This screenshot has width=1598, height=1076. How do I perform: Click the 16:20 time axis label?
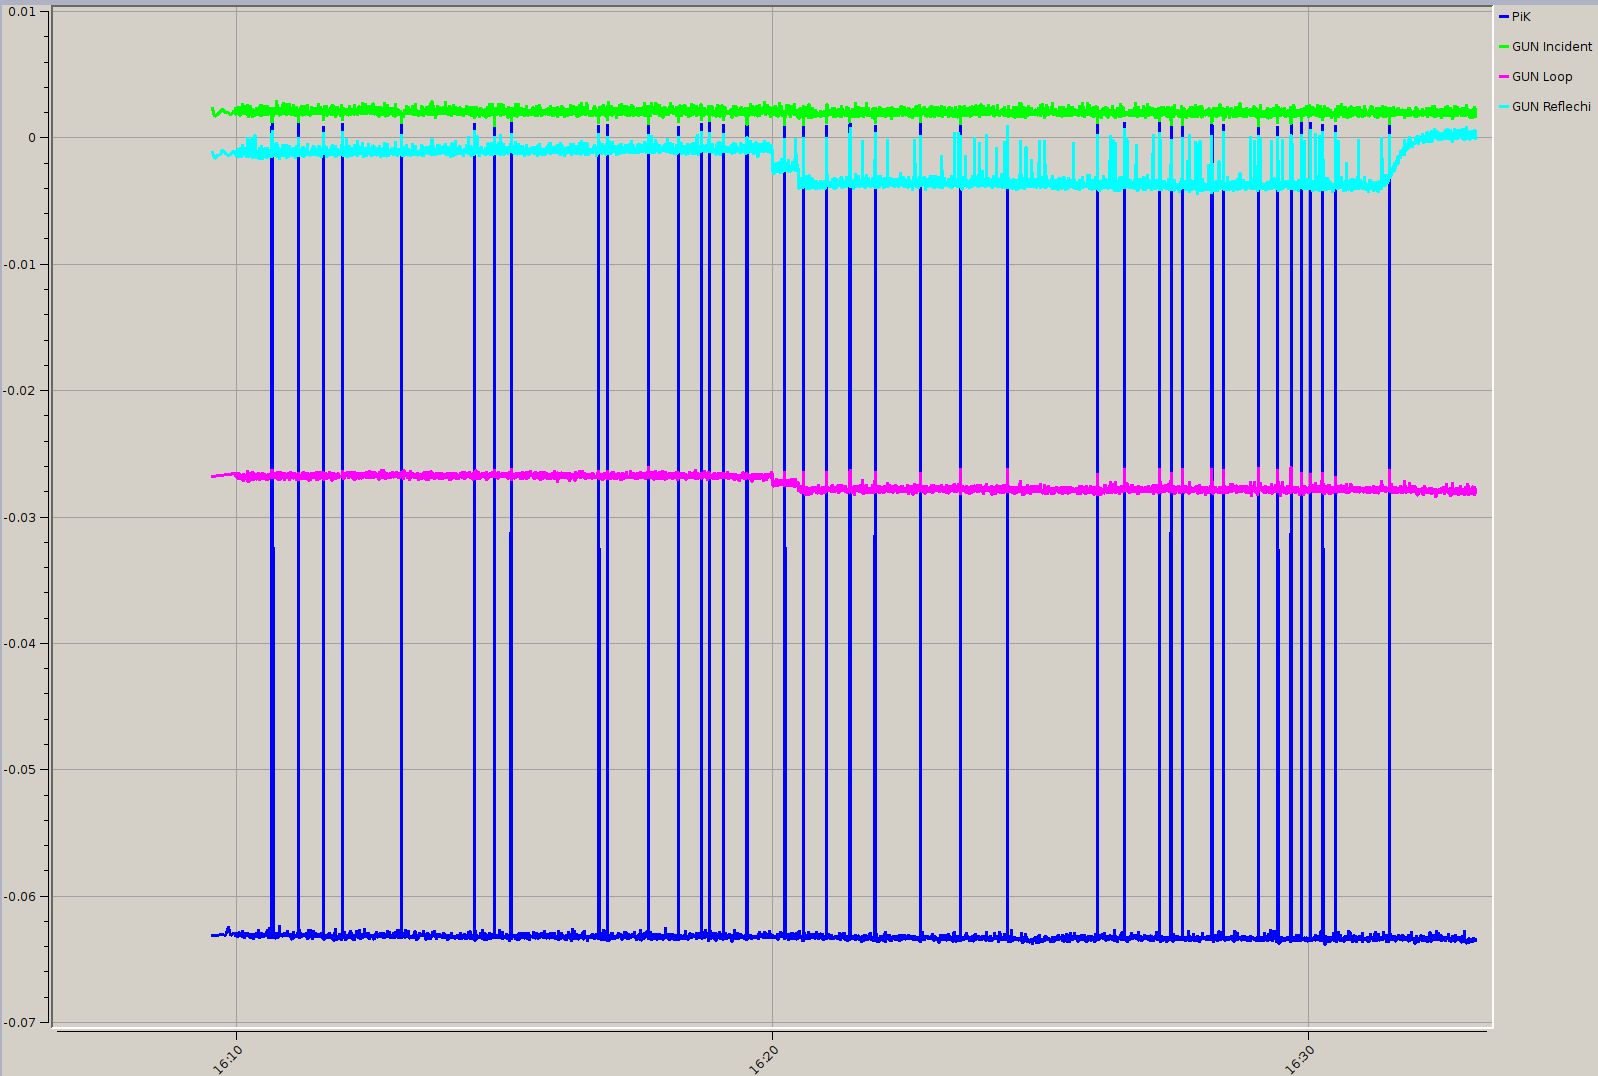point(764,1059)
